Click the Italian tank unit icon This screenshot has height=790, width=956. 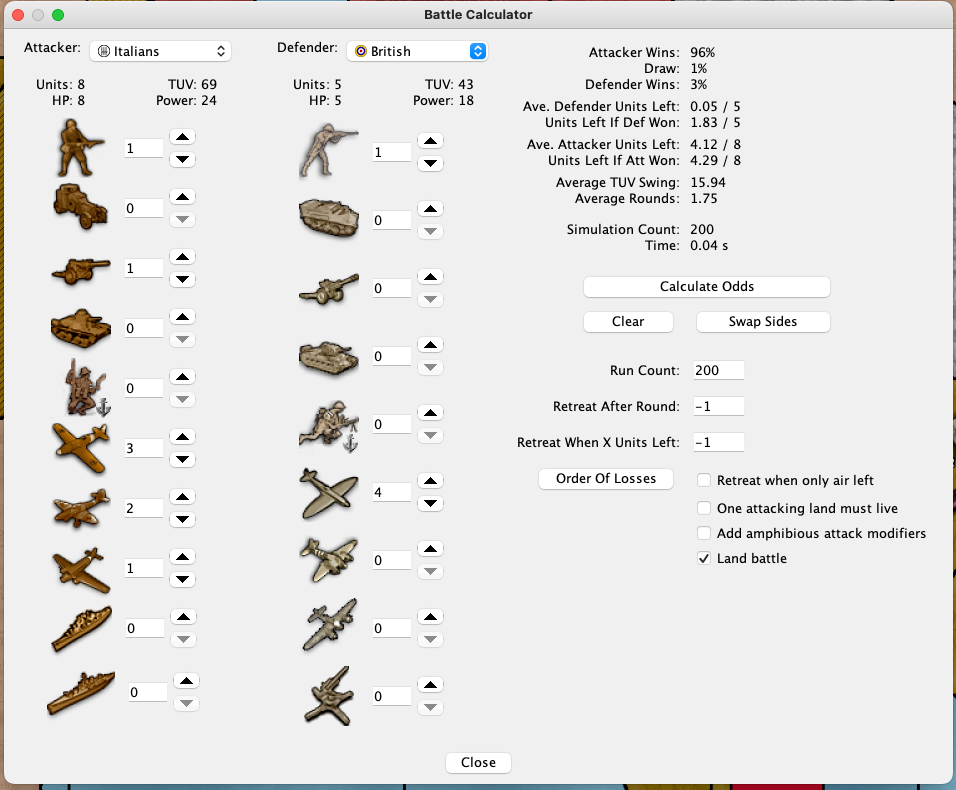coord(81,327)
